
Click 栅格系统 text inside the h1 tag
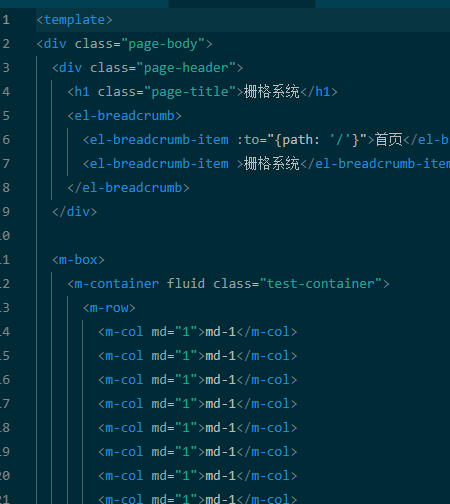(x=272, y=92)
